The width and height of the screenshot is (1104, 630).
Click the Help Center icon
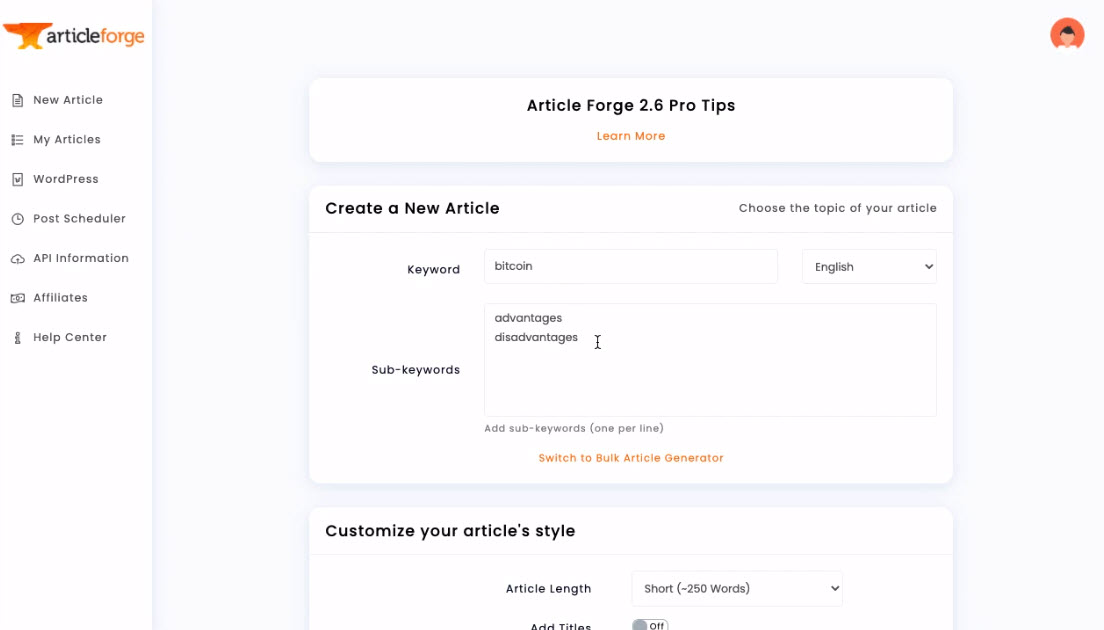17,338
